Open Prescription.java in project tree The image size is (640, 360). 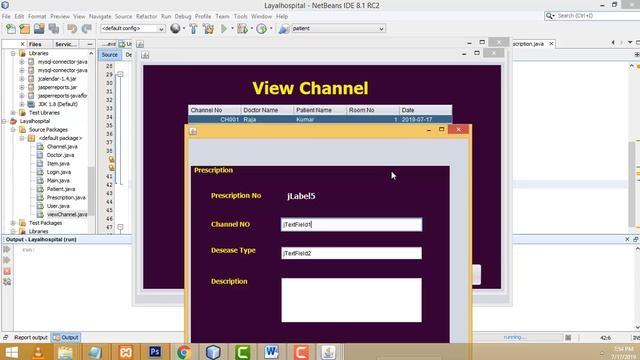coord(66,198)
